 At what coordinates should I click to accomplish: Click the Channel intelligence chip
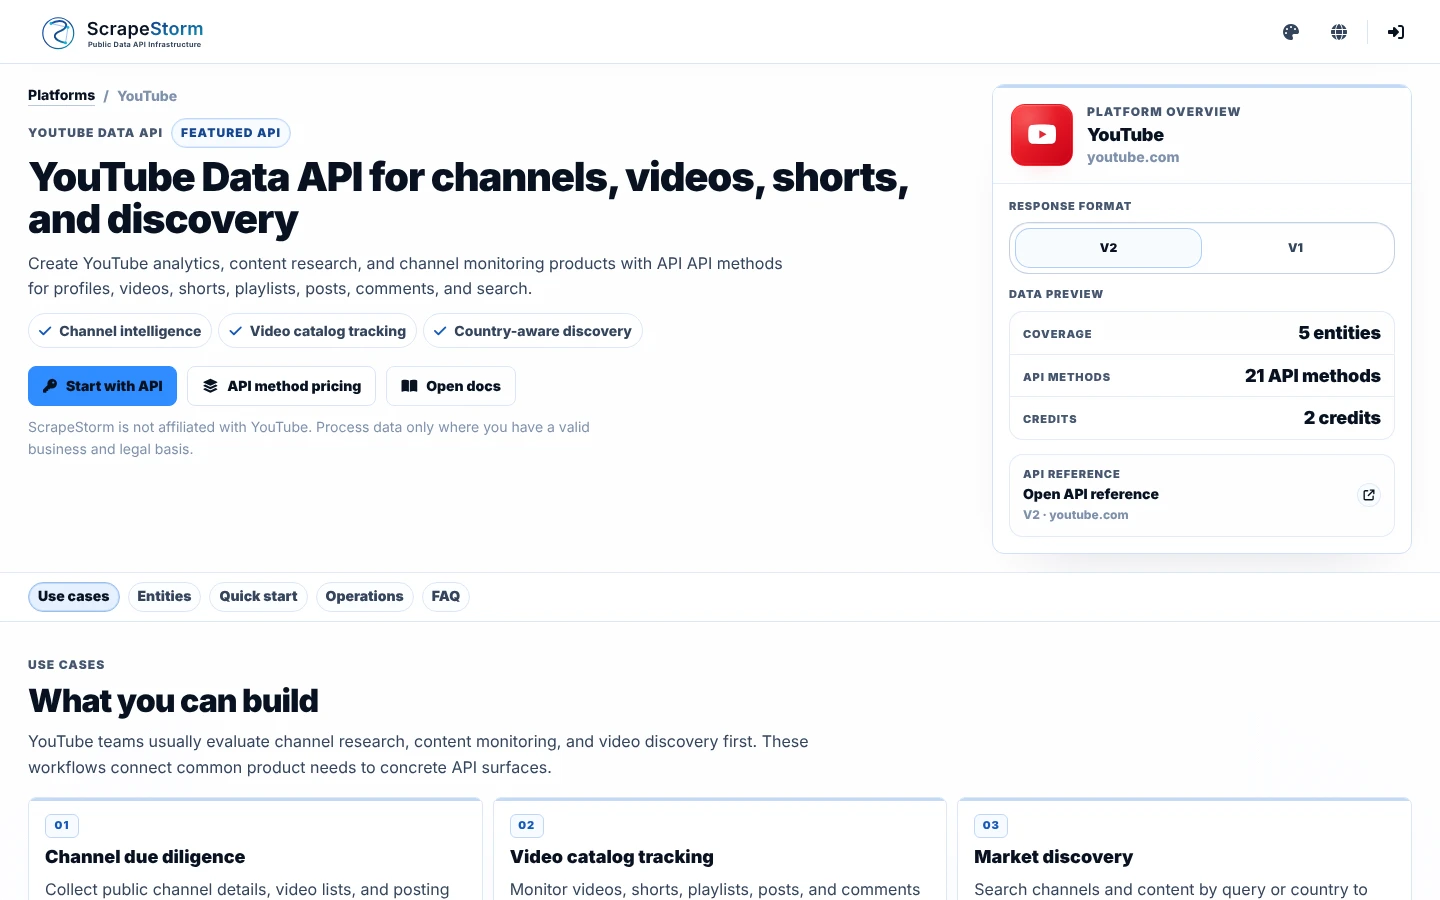point(120,331)
